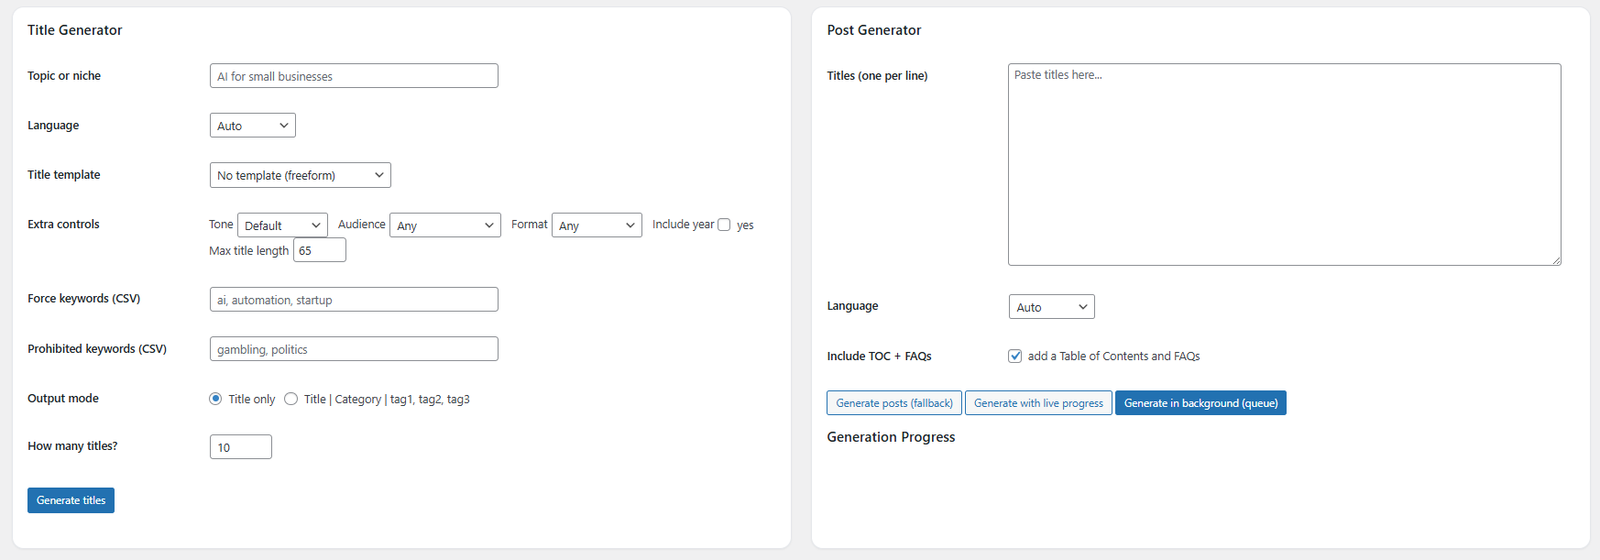
Task: Click the Prohibited keywords CSV field
Action: [x=353, y=349]
